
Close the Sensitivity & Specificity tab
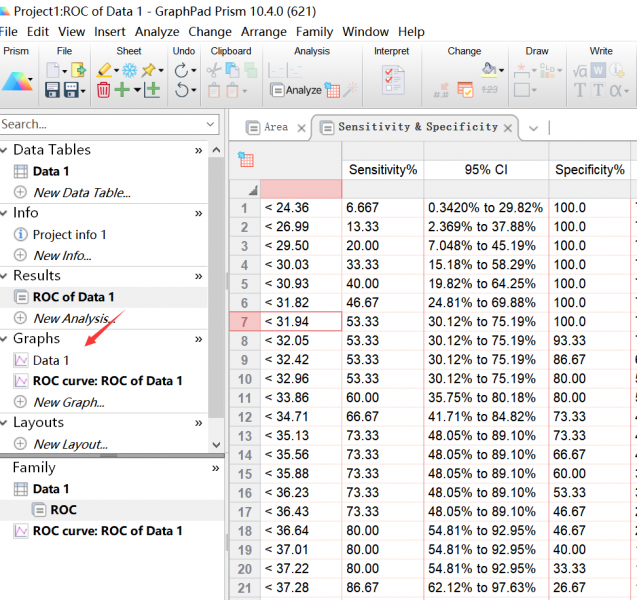(507, 128)
